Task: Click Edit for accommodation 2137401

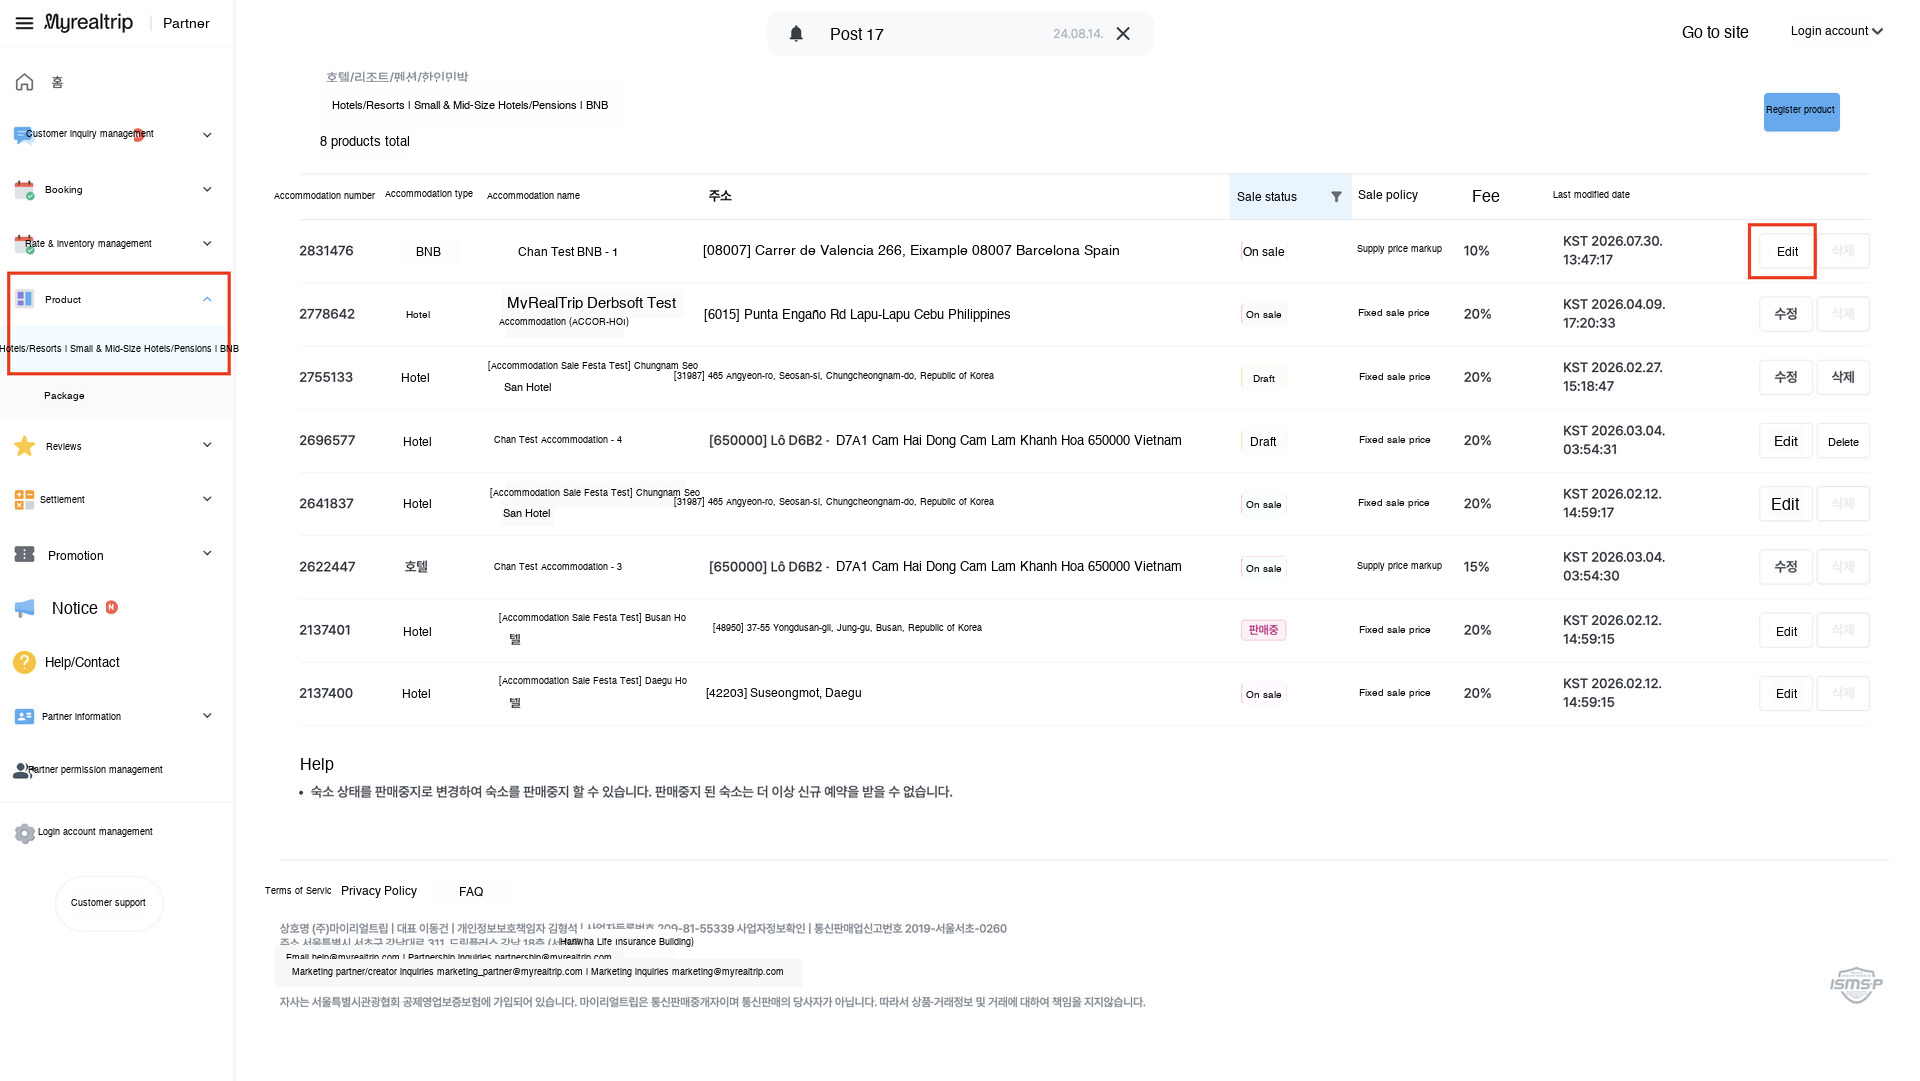Action: pyautogui.click(x=1786, y=631)
